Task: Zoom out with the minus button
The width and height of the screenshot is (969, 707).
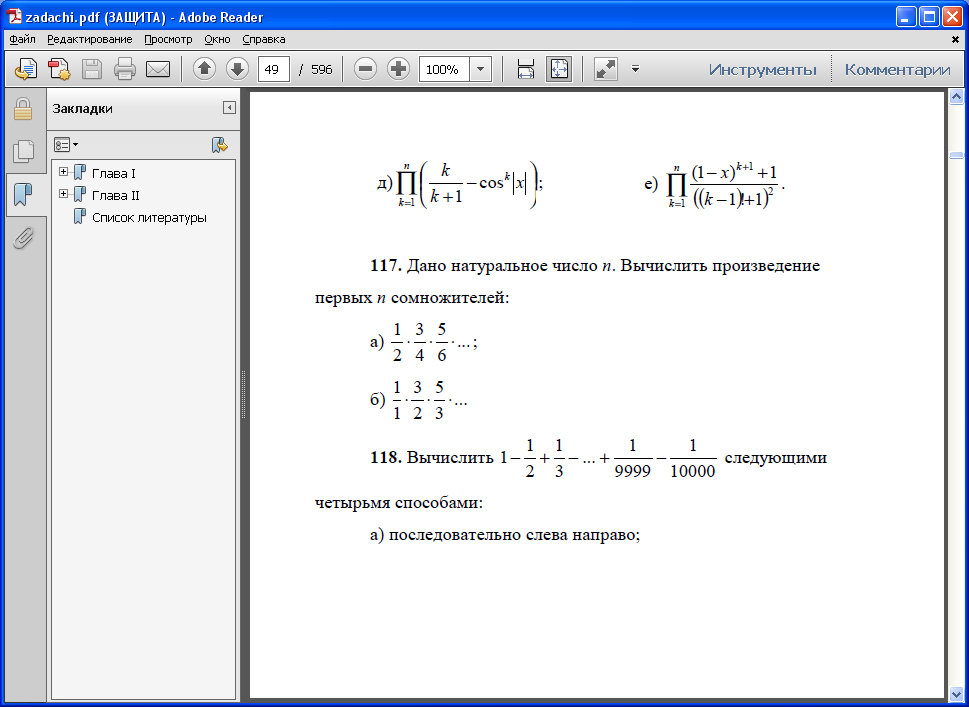Action: [365, 69]
